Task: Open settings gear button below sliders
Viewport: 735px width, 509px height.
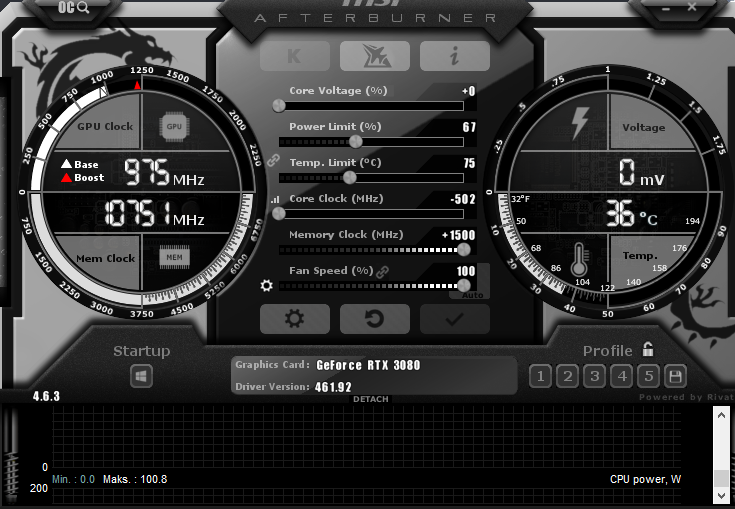Action: [295, 319]
